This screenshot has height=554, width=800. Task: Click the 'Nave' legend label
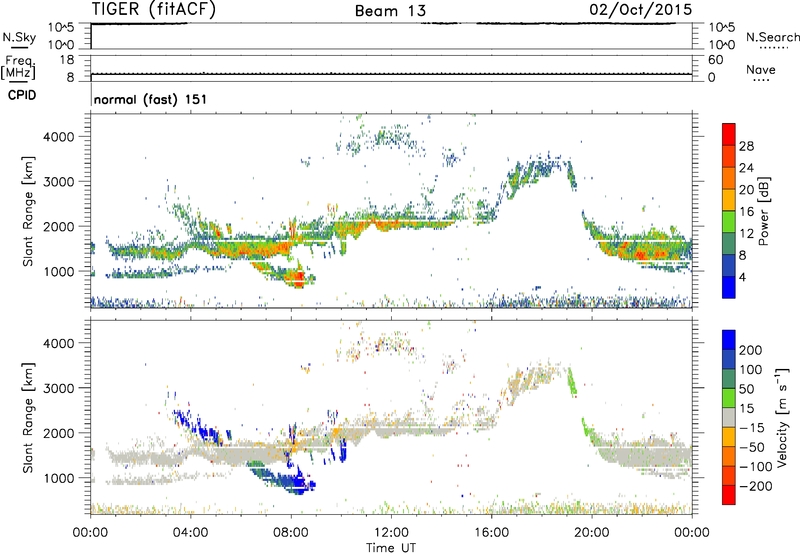[761, 69]
